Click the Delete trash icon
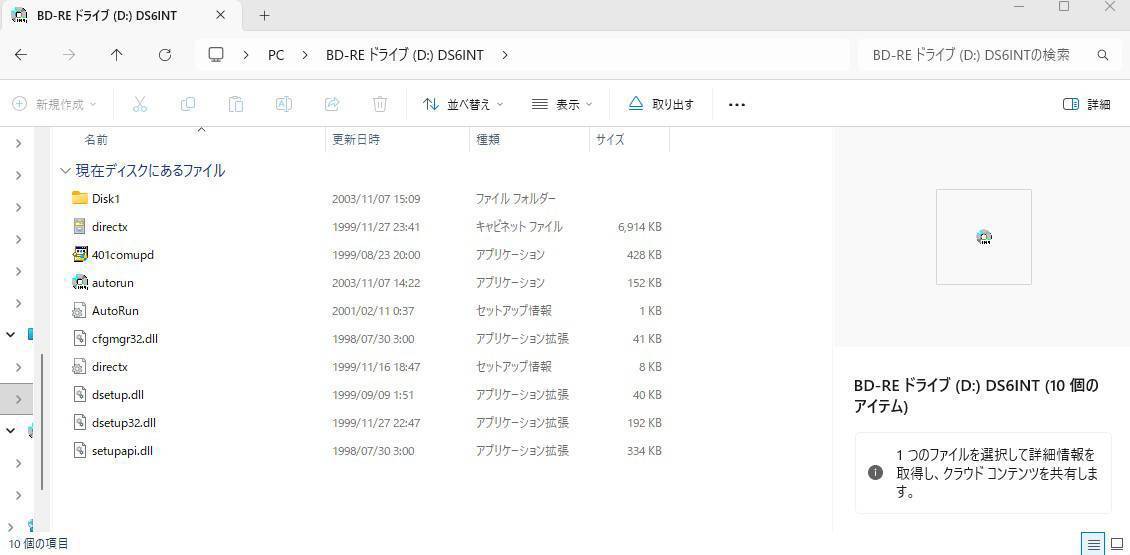1130x555 pixels. tap(381, 105)
